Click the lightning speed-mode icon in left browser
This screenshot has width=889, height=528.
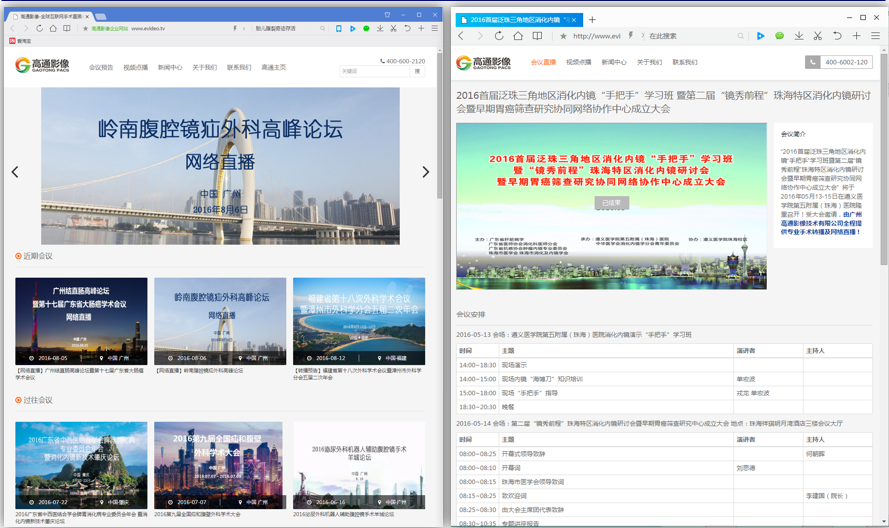(235, 28)
